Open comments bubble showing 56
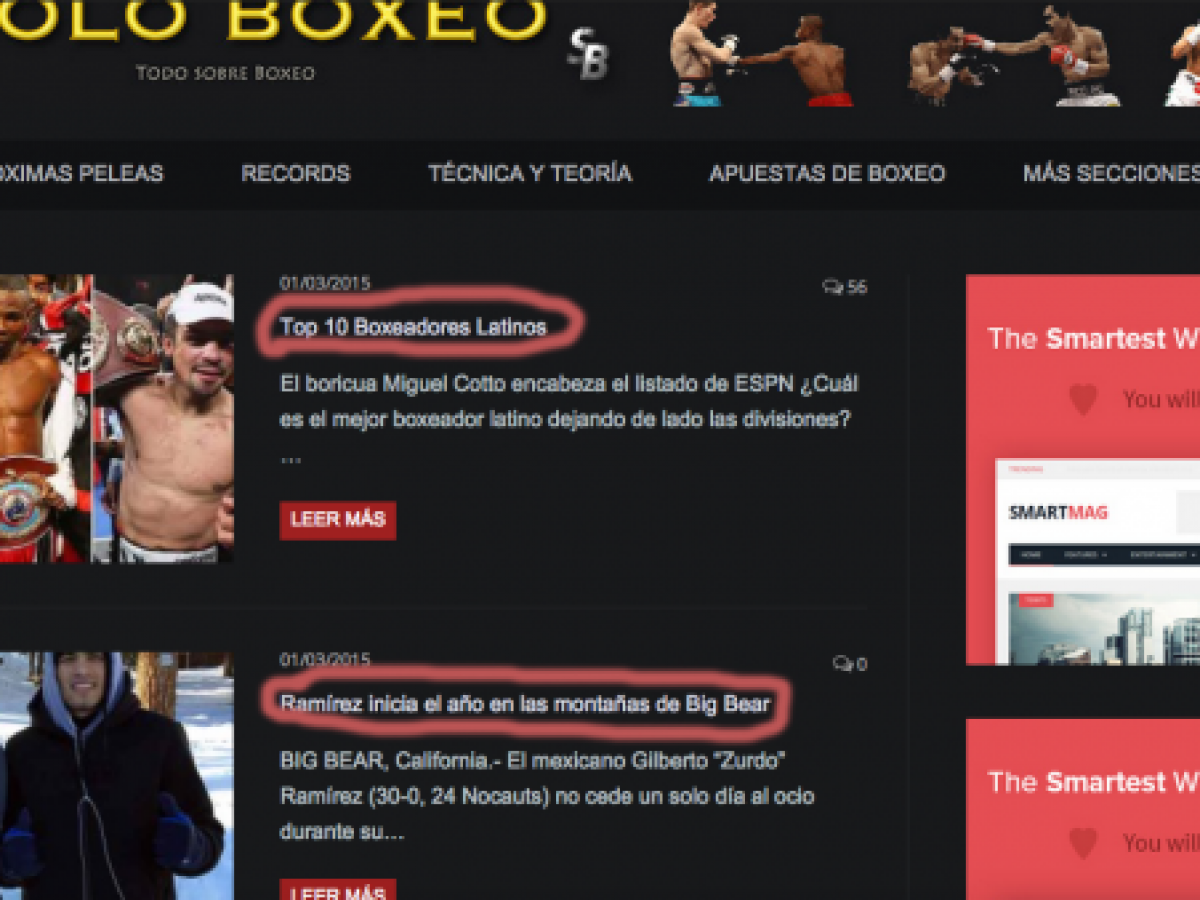The image size is (1200, 900). tap(845, 287)
